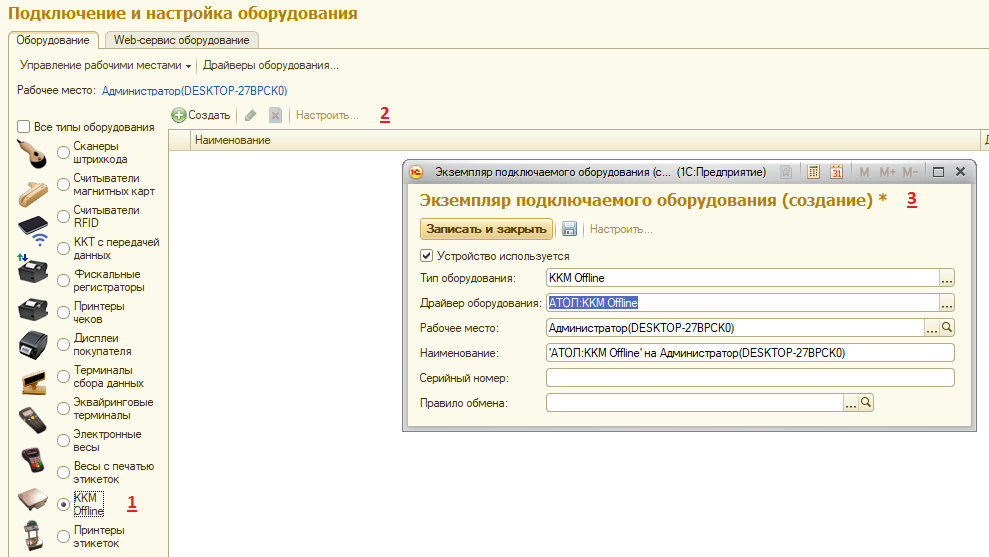Click the Эквайринговые терминалы card terminal icon
Viewport: 989px width, 557px height.
[x=33, y=460]
